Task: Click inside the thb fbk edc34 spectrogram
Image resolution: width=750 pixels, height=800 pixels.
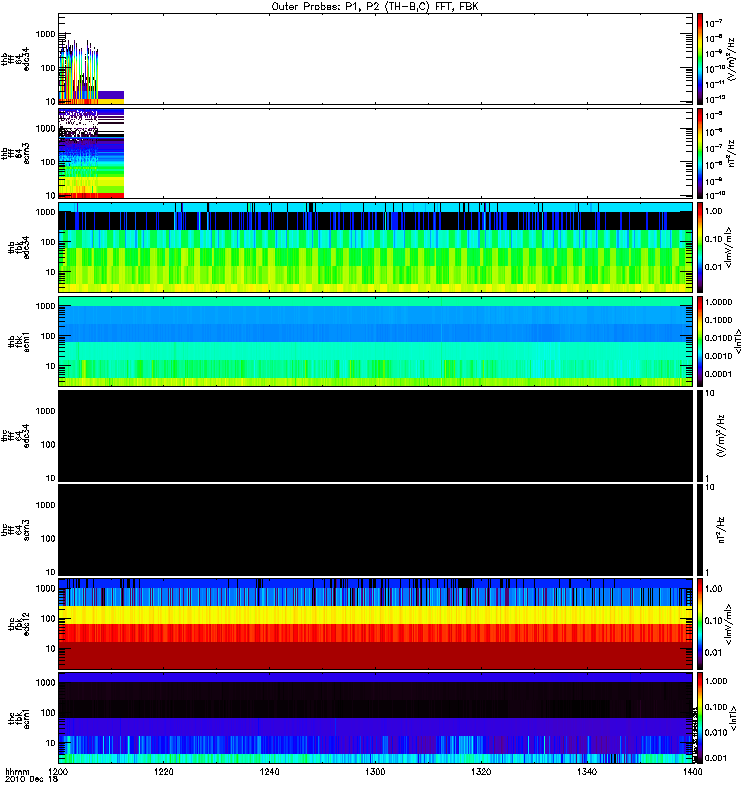Action: [375, 247]
